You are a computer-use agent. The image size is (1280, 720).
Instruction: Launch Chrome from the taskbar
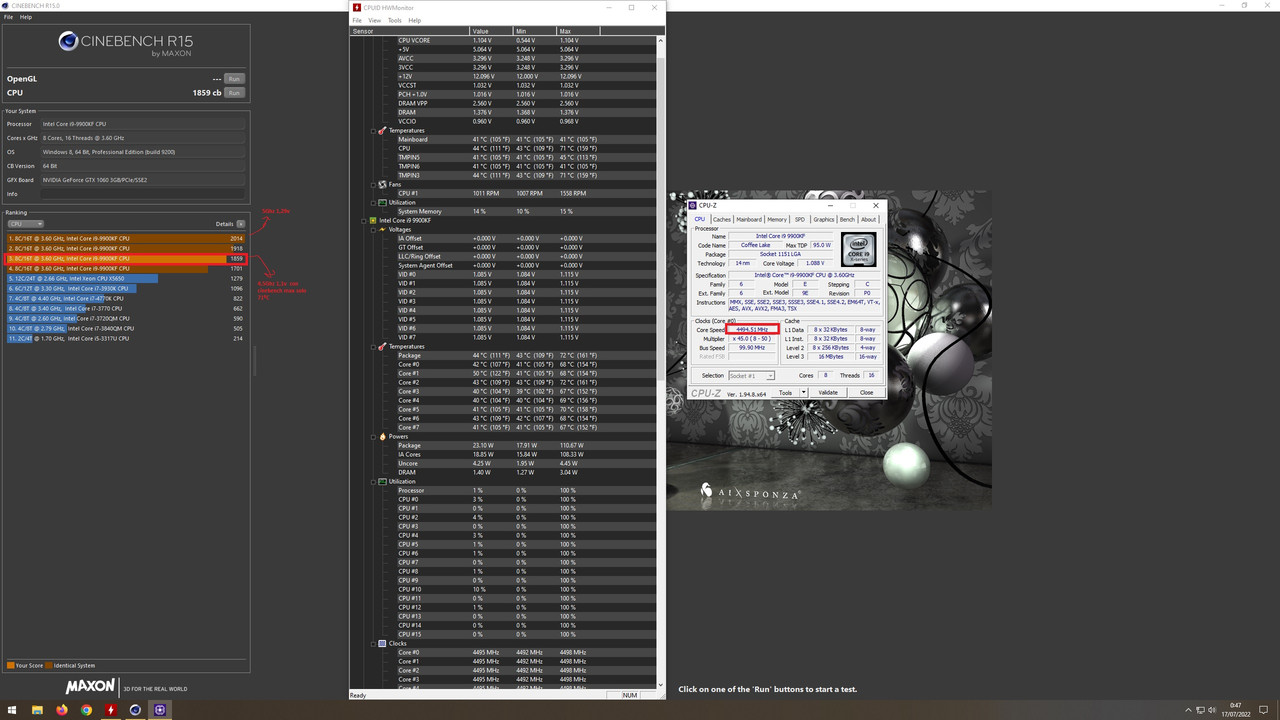click(86, 710)
